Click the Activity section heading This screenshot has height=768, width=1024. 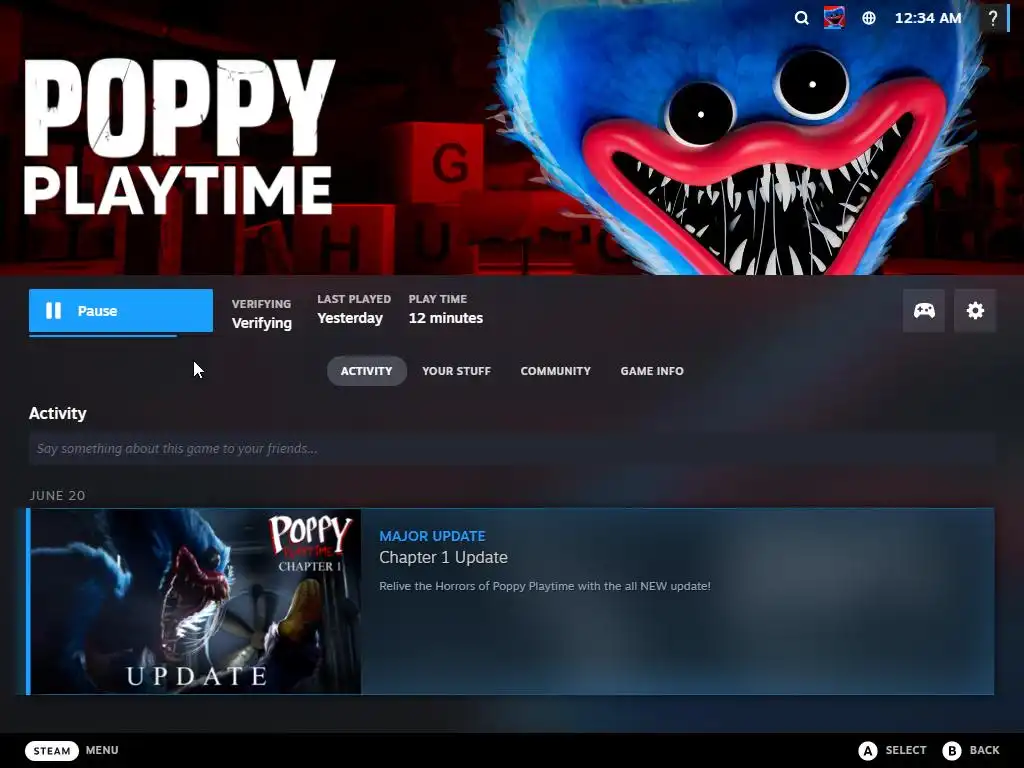coord(57,413)
